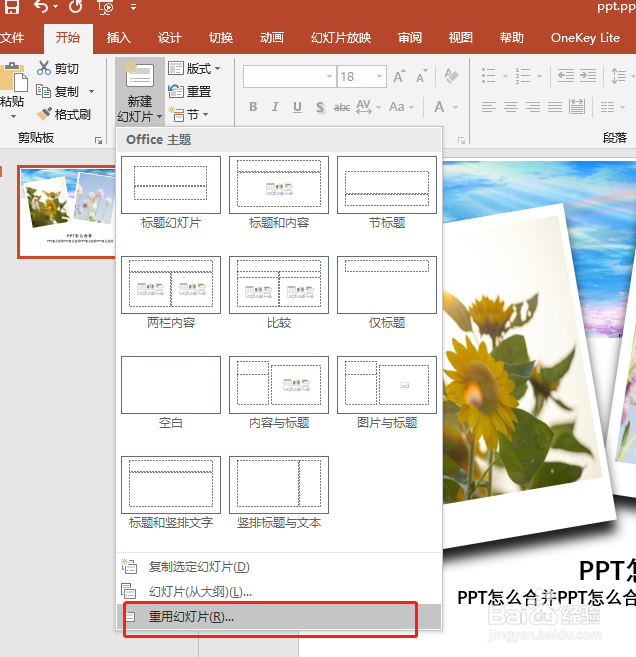Switch to the 动画 tab
The height and width of the screenshot is (657, 636).
[x=271, y=38]
